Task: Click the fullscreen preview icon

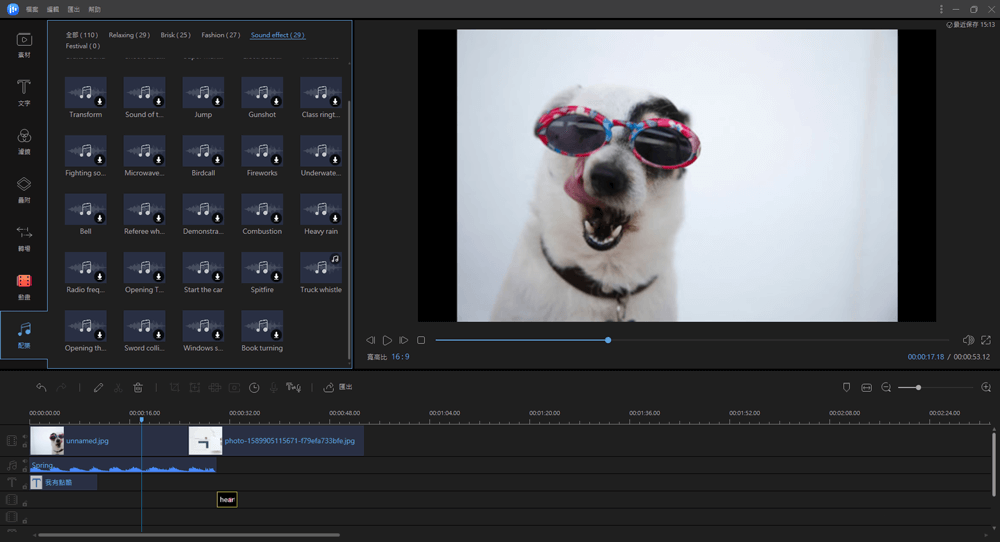Action: click(986, 340)
